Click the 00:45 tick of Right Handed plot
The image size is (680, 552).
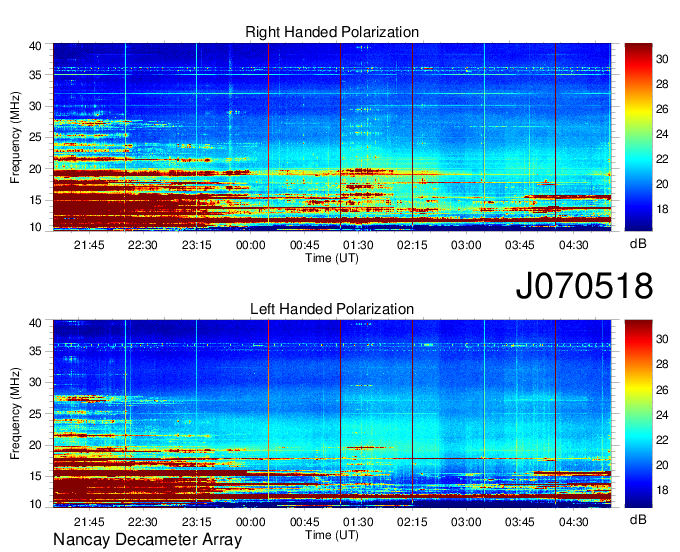point(304,245)
